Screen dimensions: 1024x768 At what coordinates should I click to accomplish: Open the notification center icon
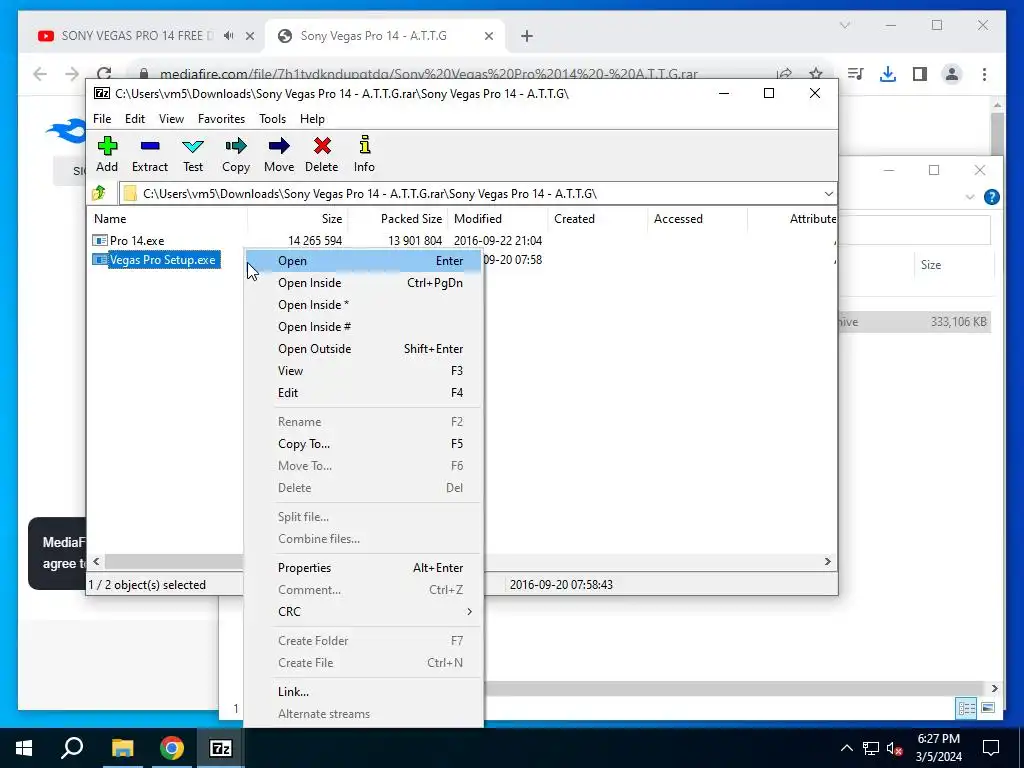tap(991, 748)
